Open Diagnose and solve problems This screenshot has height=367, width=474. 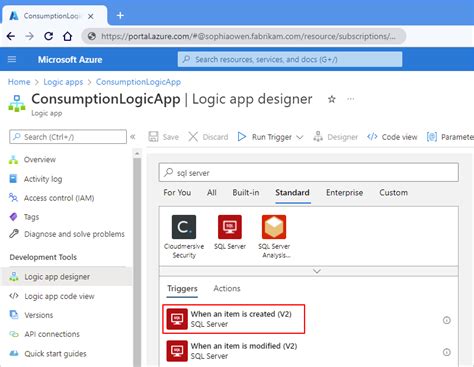tap(66, 234)
